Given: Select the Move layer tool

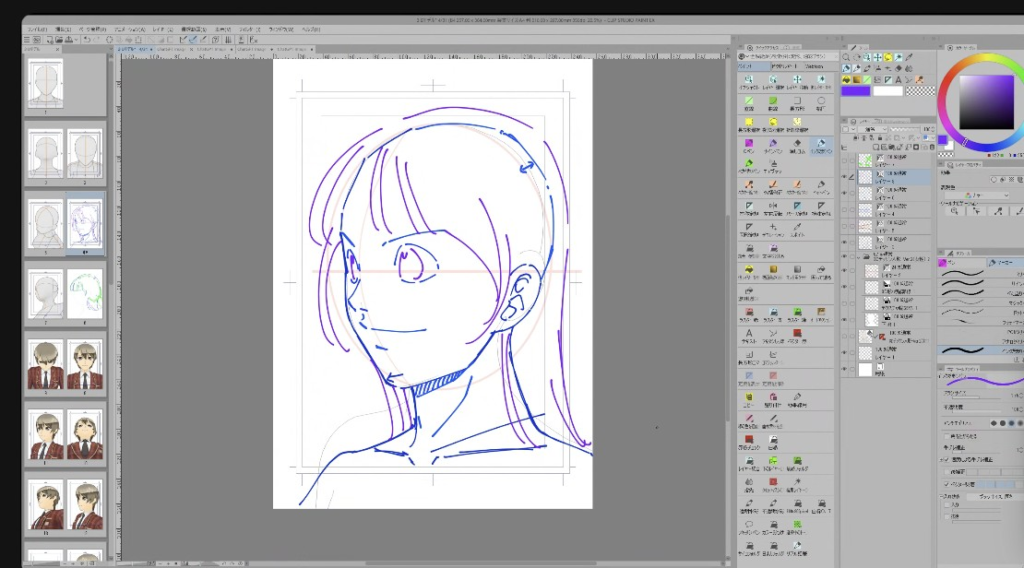Looking at the screenshot, I should click(x=877, y=57).
